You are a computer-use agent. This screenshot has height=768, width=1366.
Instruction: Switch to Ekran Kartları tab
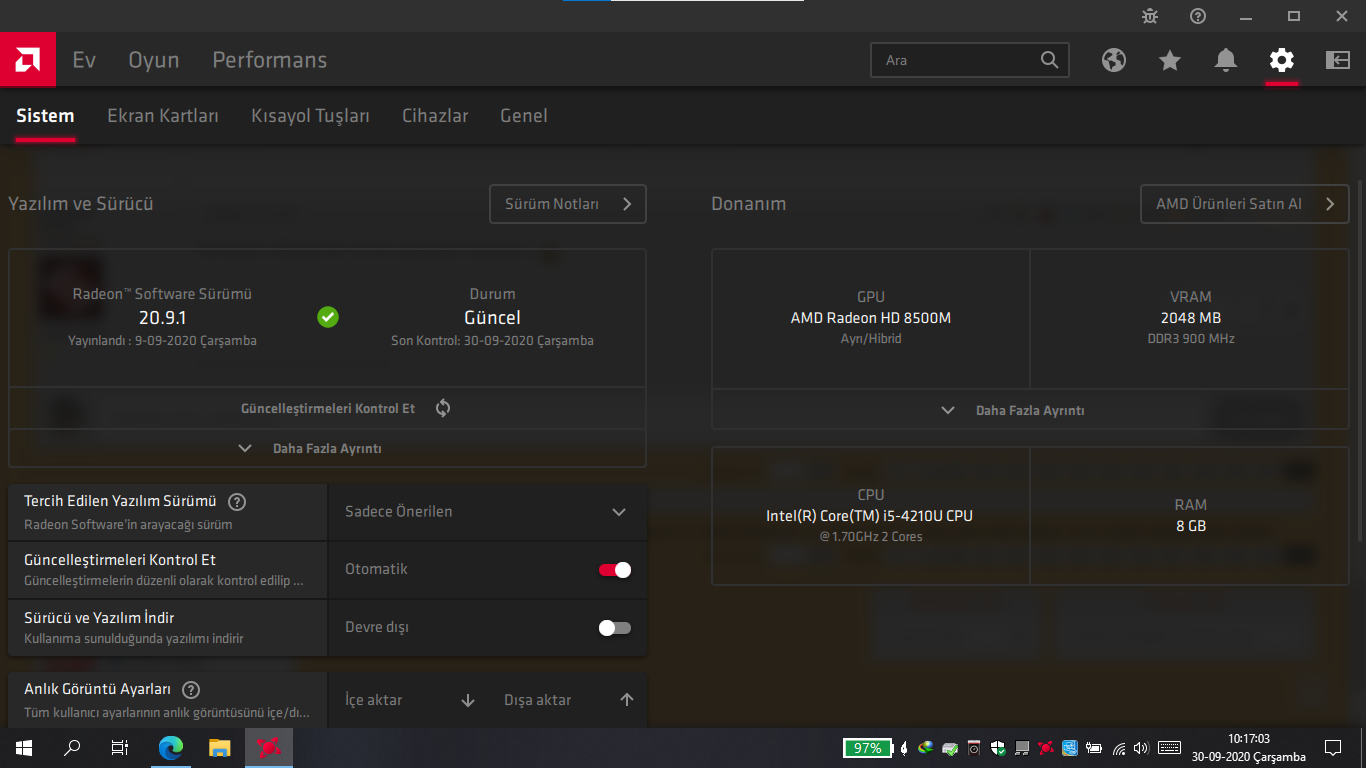point(163,116)
